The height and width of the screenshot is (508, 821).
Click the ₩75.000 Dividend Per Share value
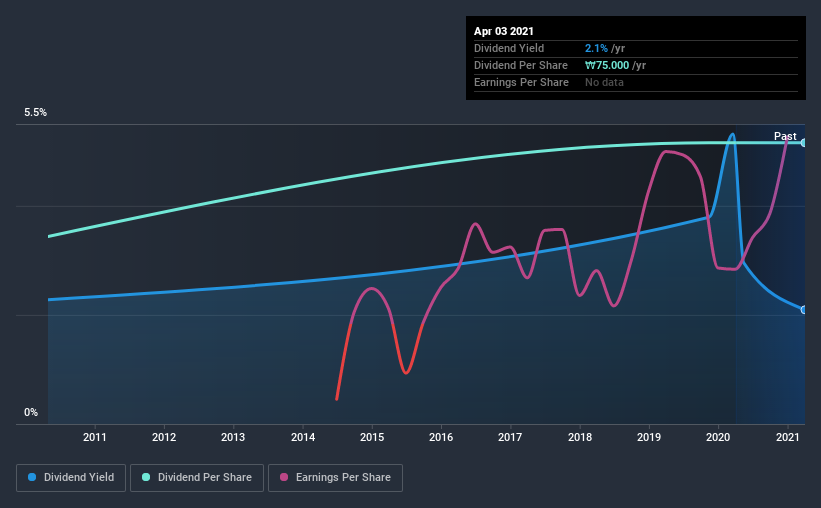(x=607, y=65)
